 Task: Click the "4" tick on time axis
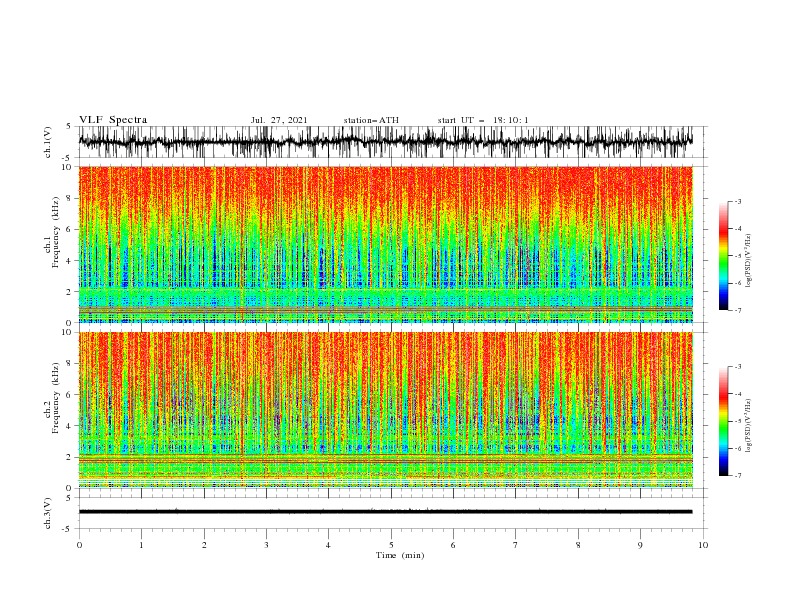328,545
